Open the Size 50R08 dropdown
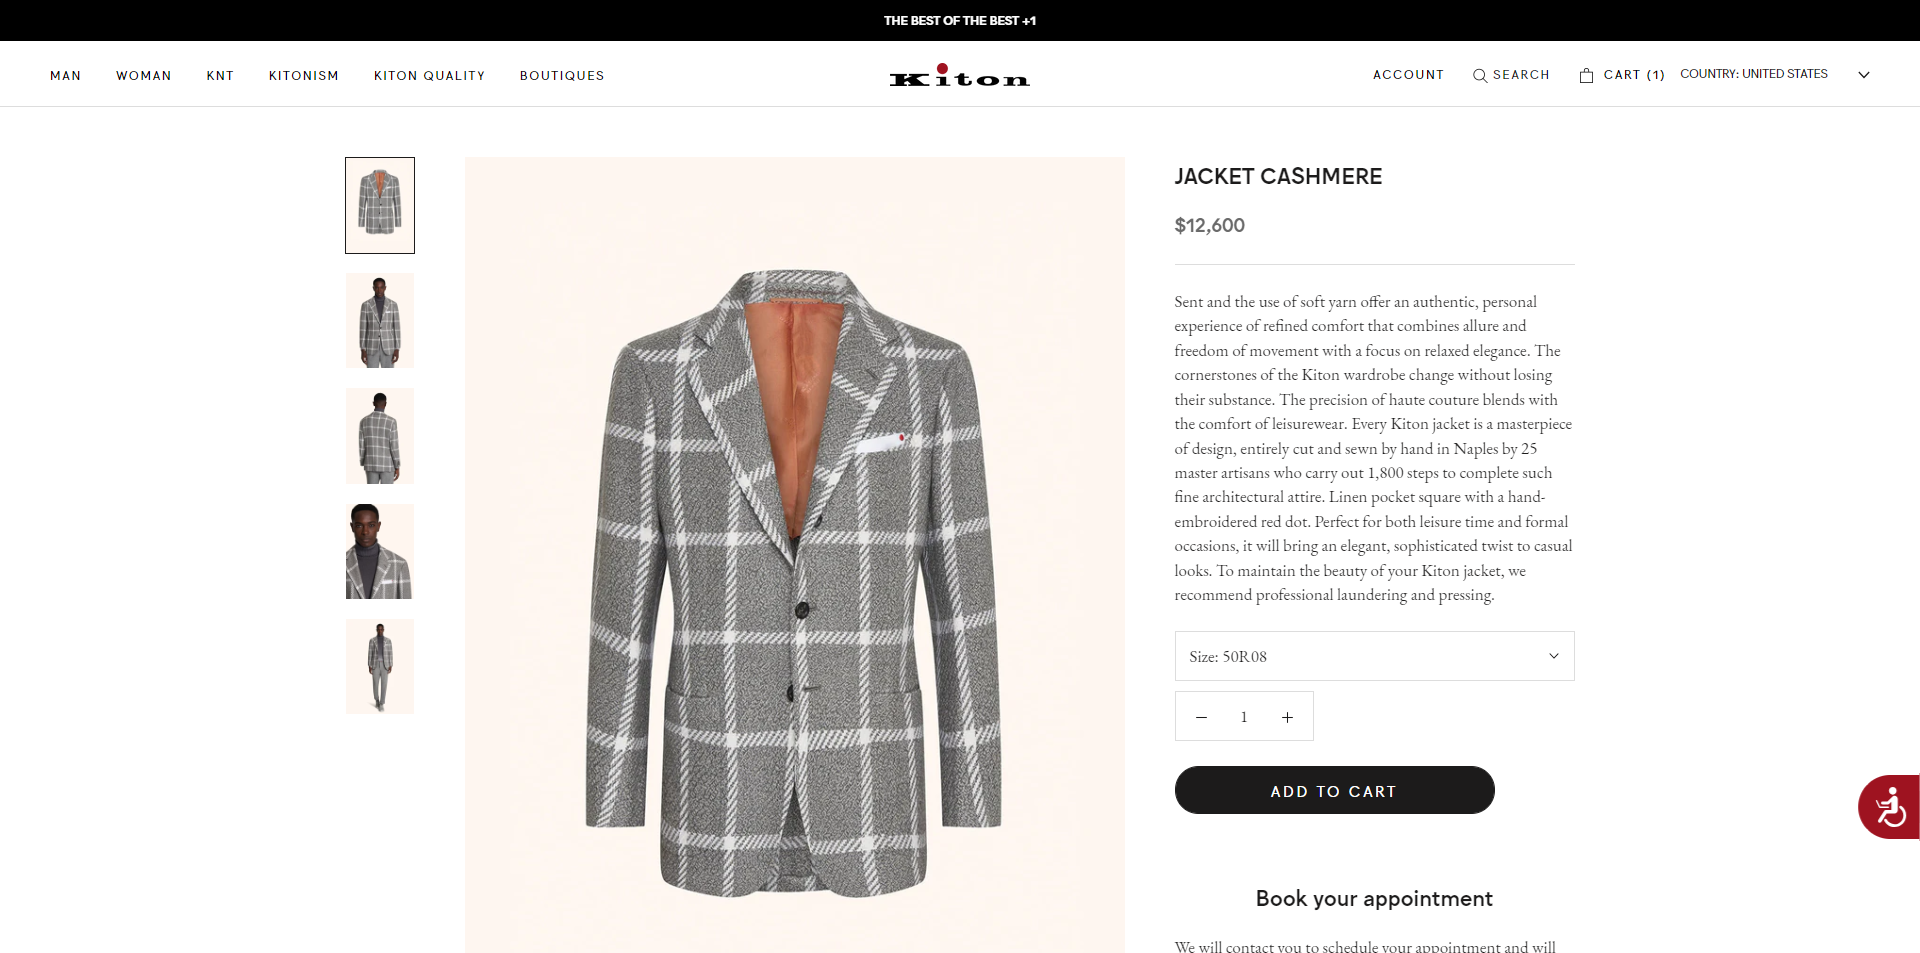The image size is (1920, 953). 1374,656
